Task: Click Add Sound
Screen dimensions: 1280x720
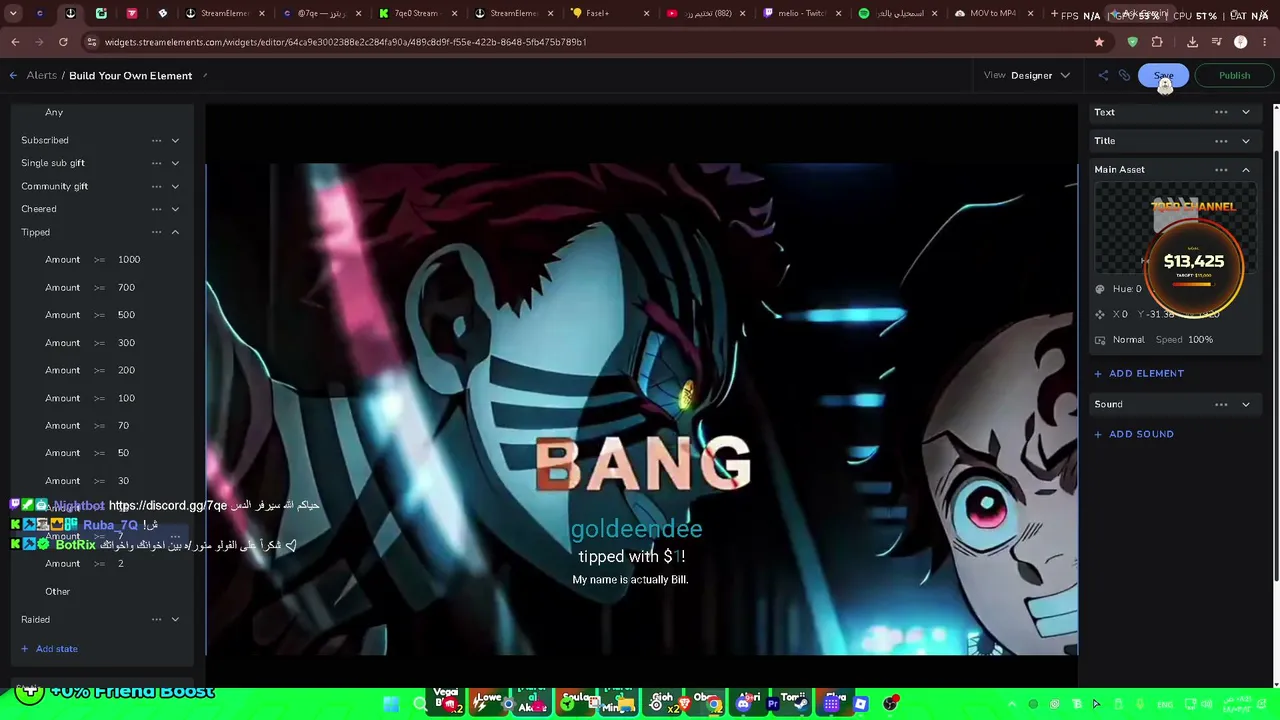Action: [x=1134, y=434]
